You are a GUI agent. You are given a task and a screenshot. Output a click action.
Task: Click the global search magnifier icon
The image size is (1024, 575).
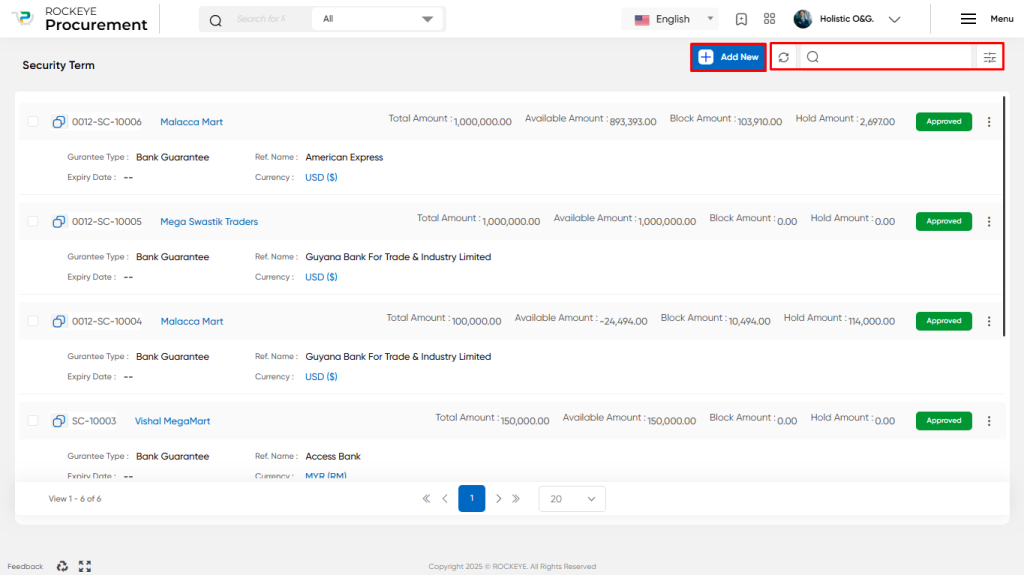(216, 20)
